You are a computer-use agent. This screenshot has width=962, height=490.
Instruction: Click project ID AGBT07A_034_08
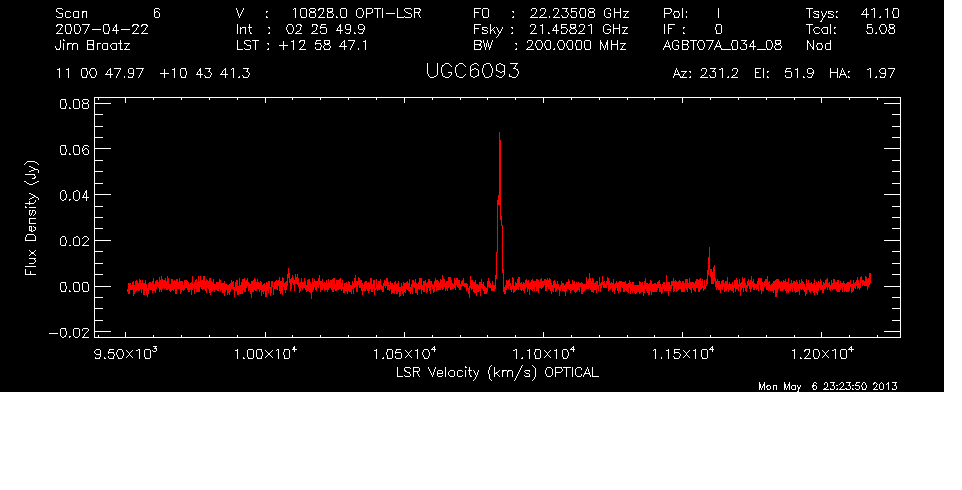722,45
